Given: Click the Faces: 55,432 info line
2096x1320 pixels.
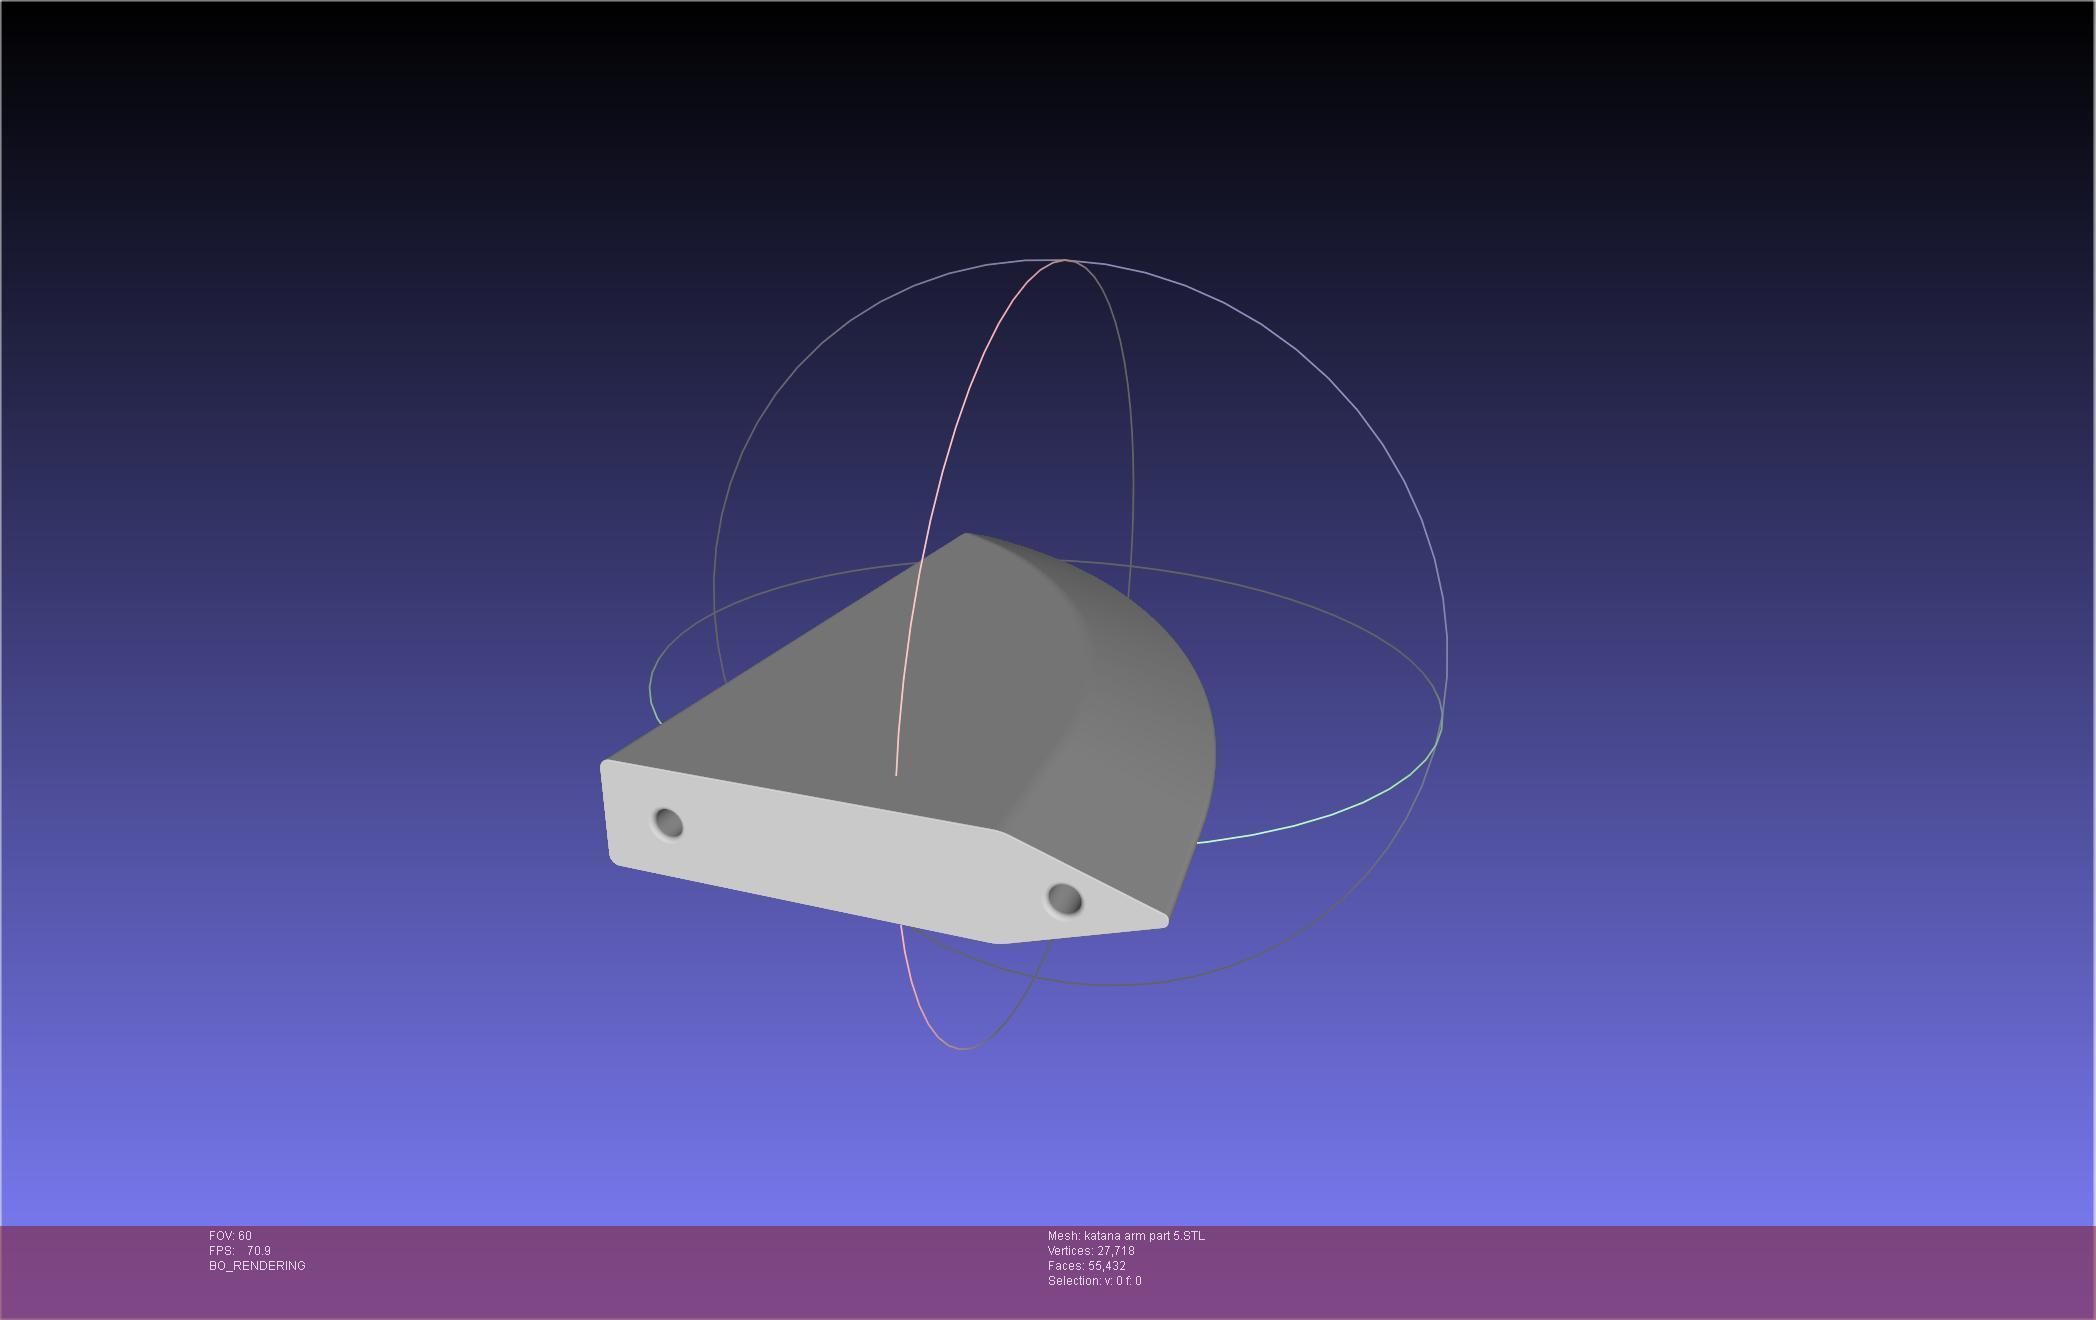Looking at the screenshot, I should tap(1087, 1266).
